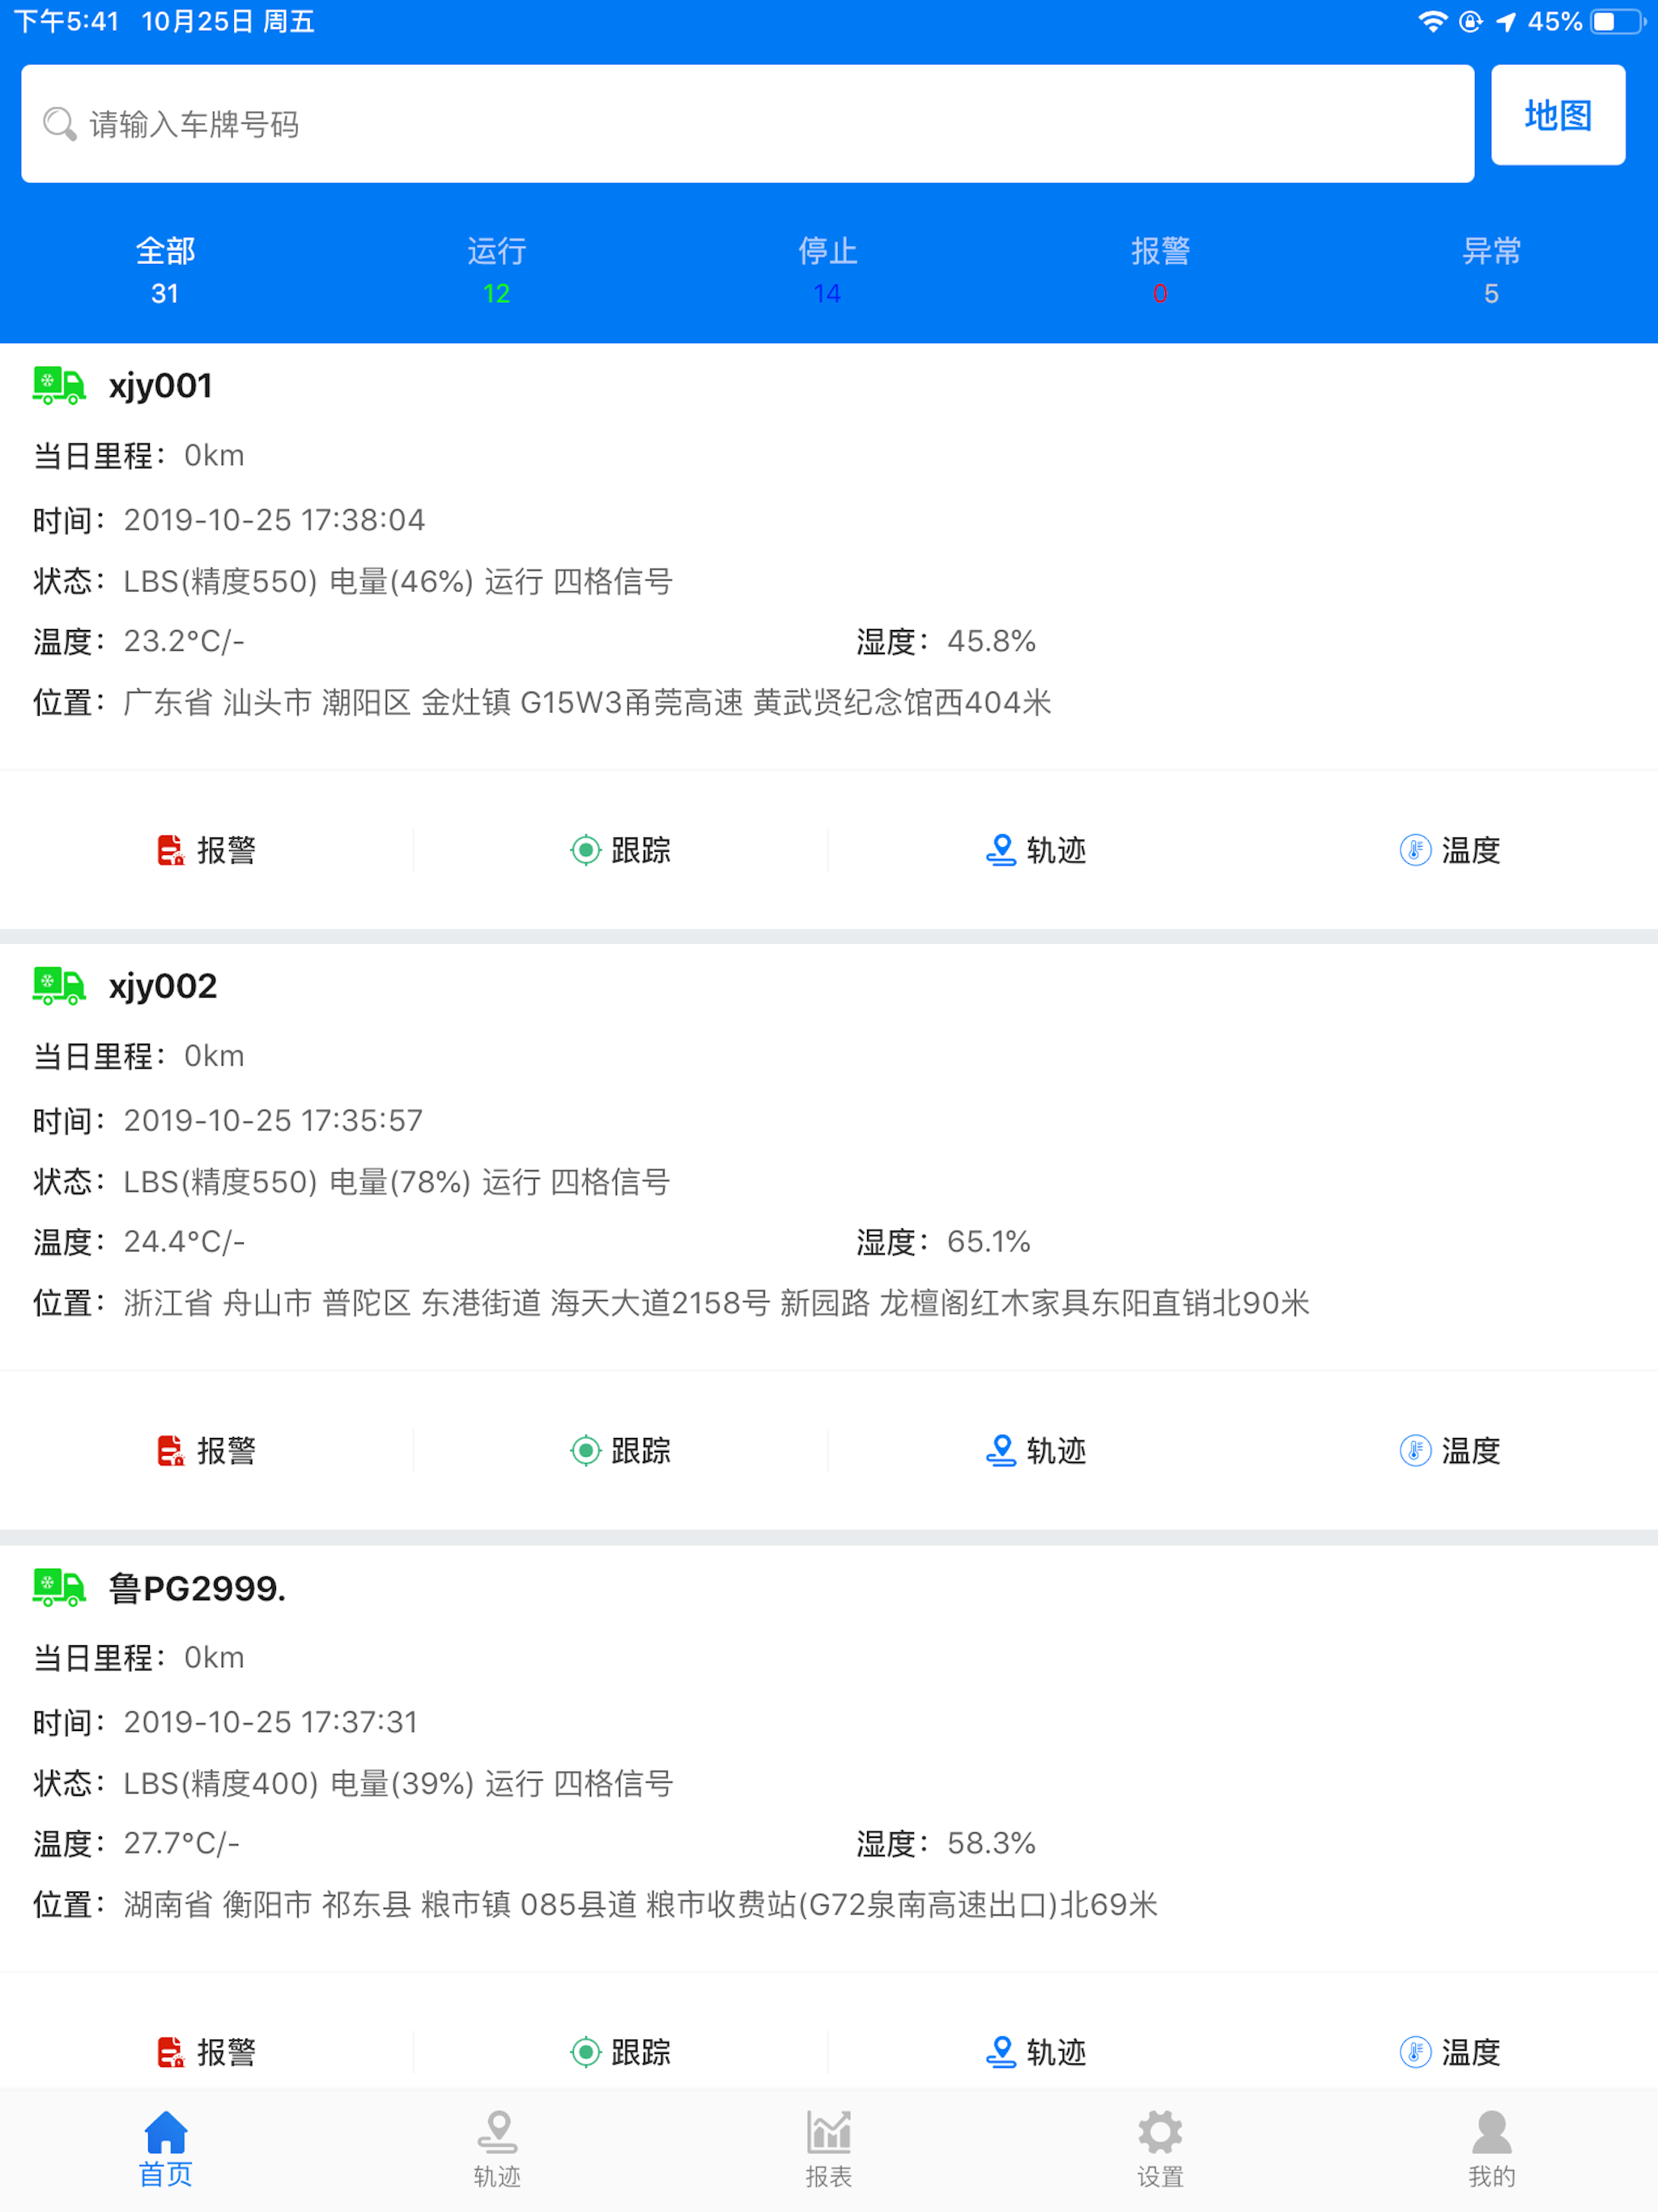The width and height of the screenshot is (1658, 2212).
Task: Open the 地图 map view
Action: click(x=1558, y=115)
